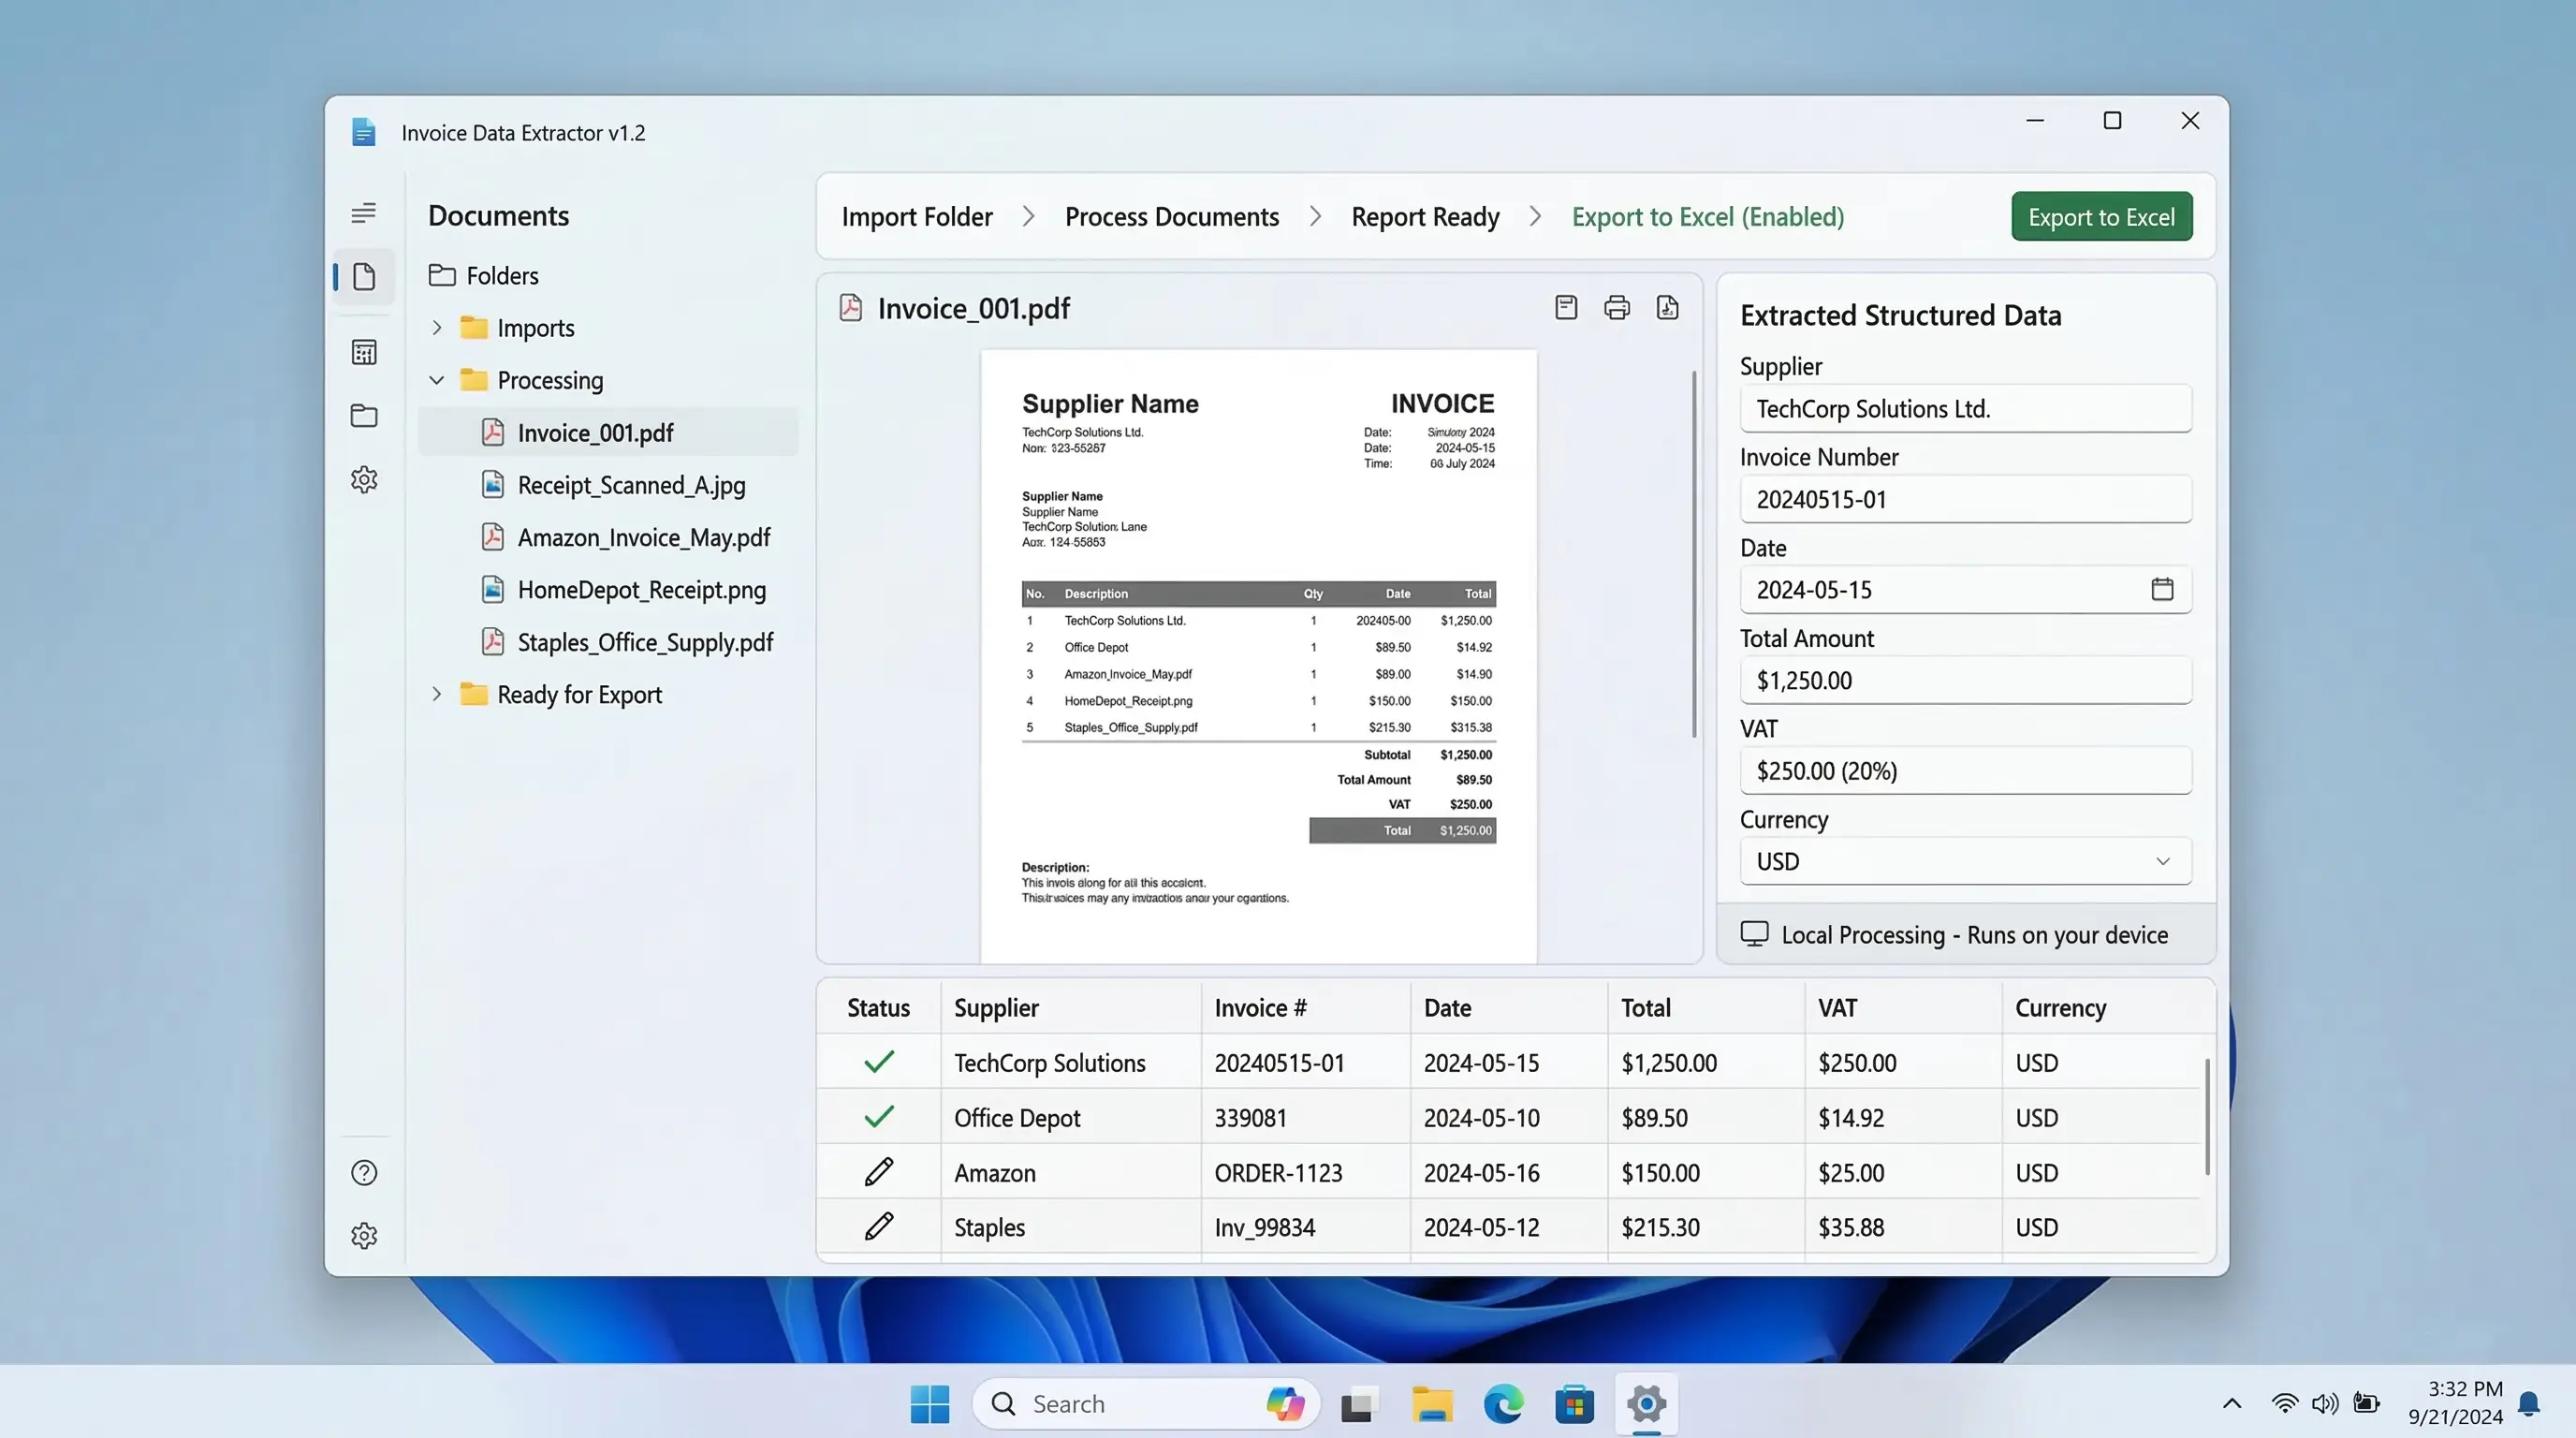Edit the Amazon row with pencil icon
Image resolution: width=2576 pixels, height=1438 pixels.
coord(878,1171)
